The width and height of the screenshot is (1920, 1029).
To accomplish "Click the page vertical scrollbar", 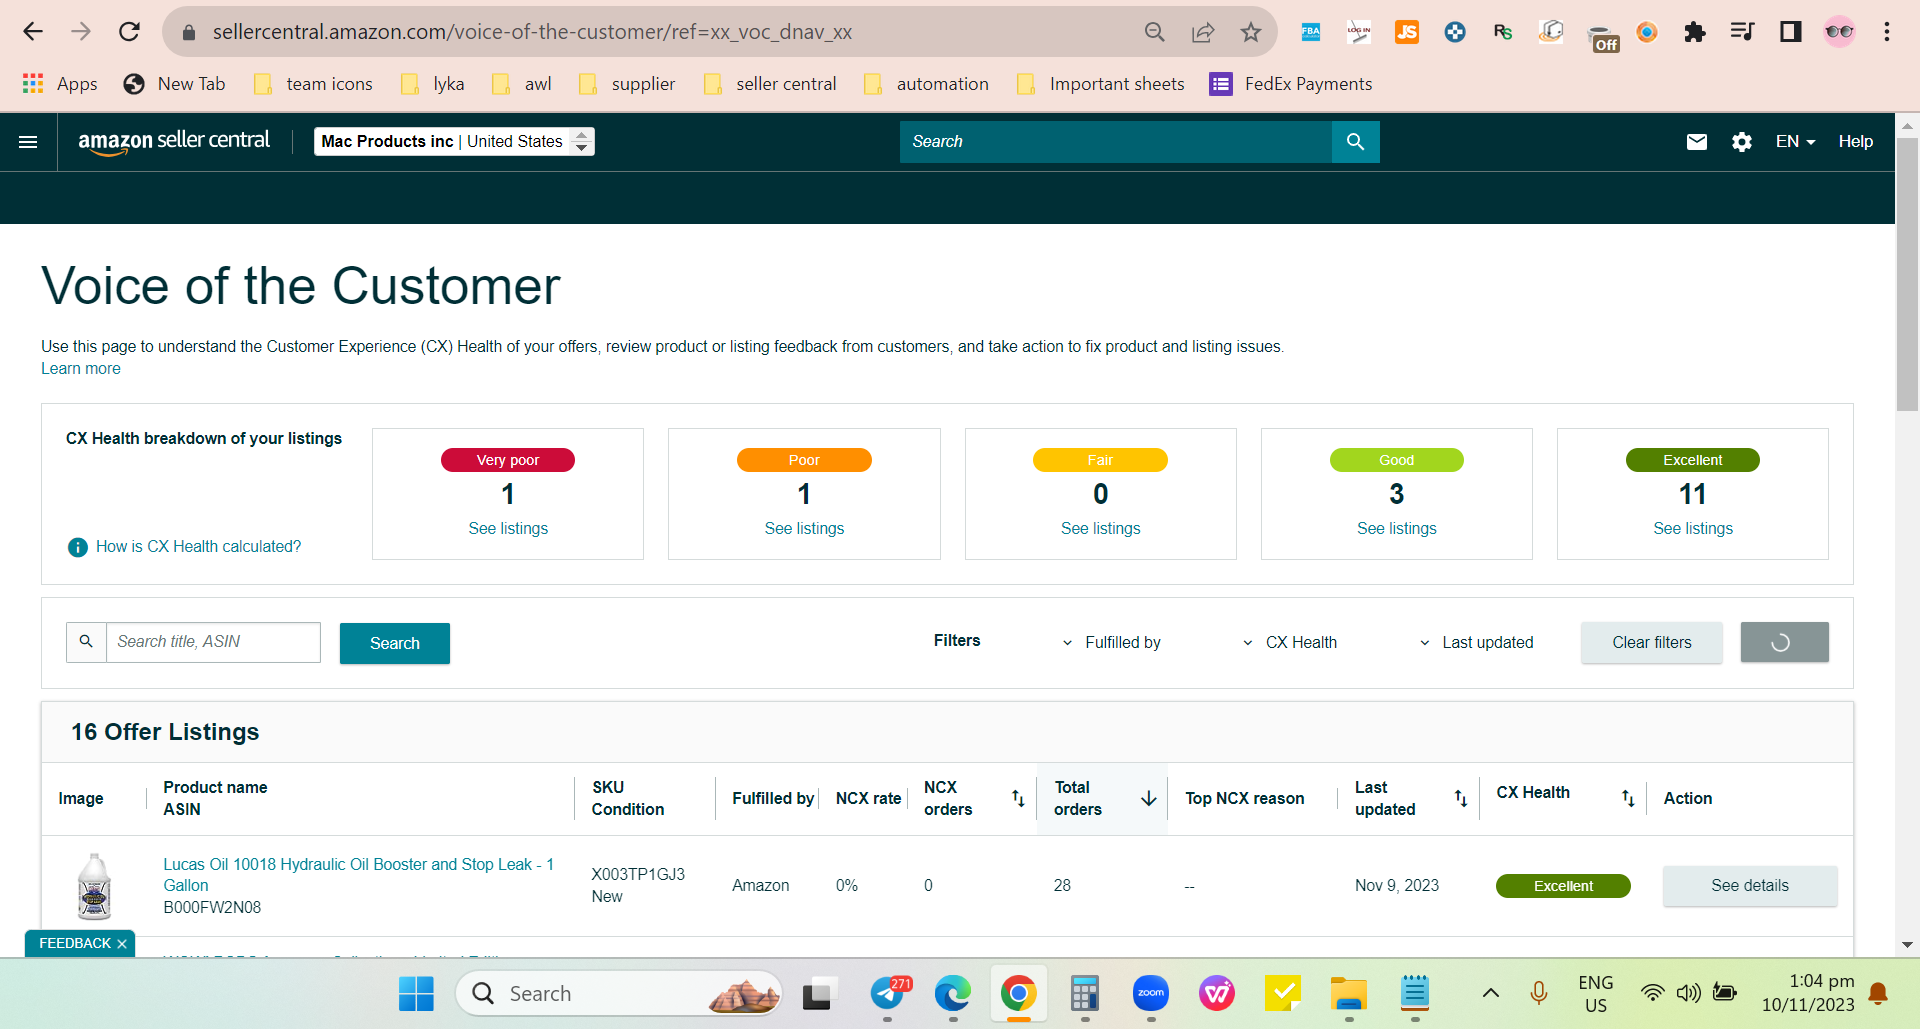I will point(1908,275).
